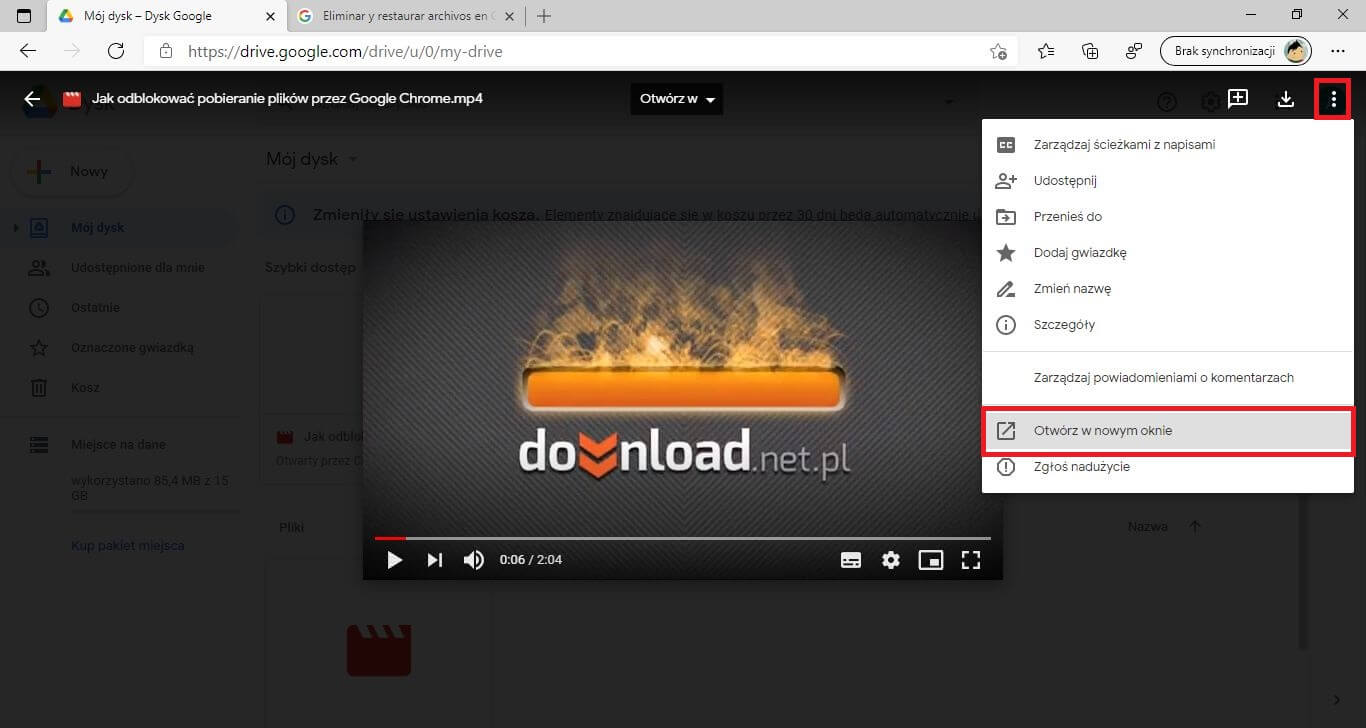The image size is (1366, 728).
Task: Open the browser favorites list icon
Action: click(1046, 51)
